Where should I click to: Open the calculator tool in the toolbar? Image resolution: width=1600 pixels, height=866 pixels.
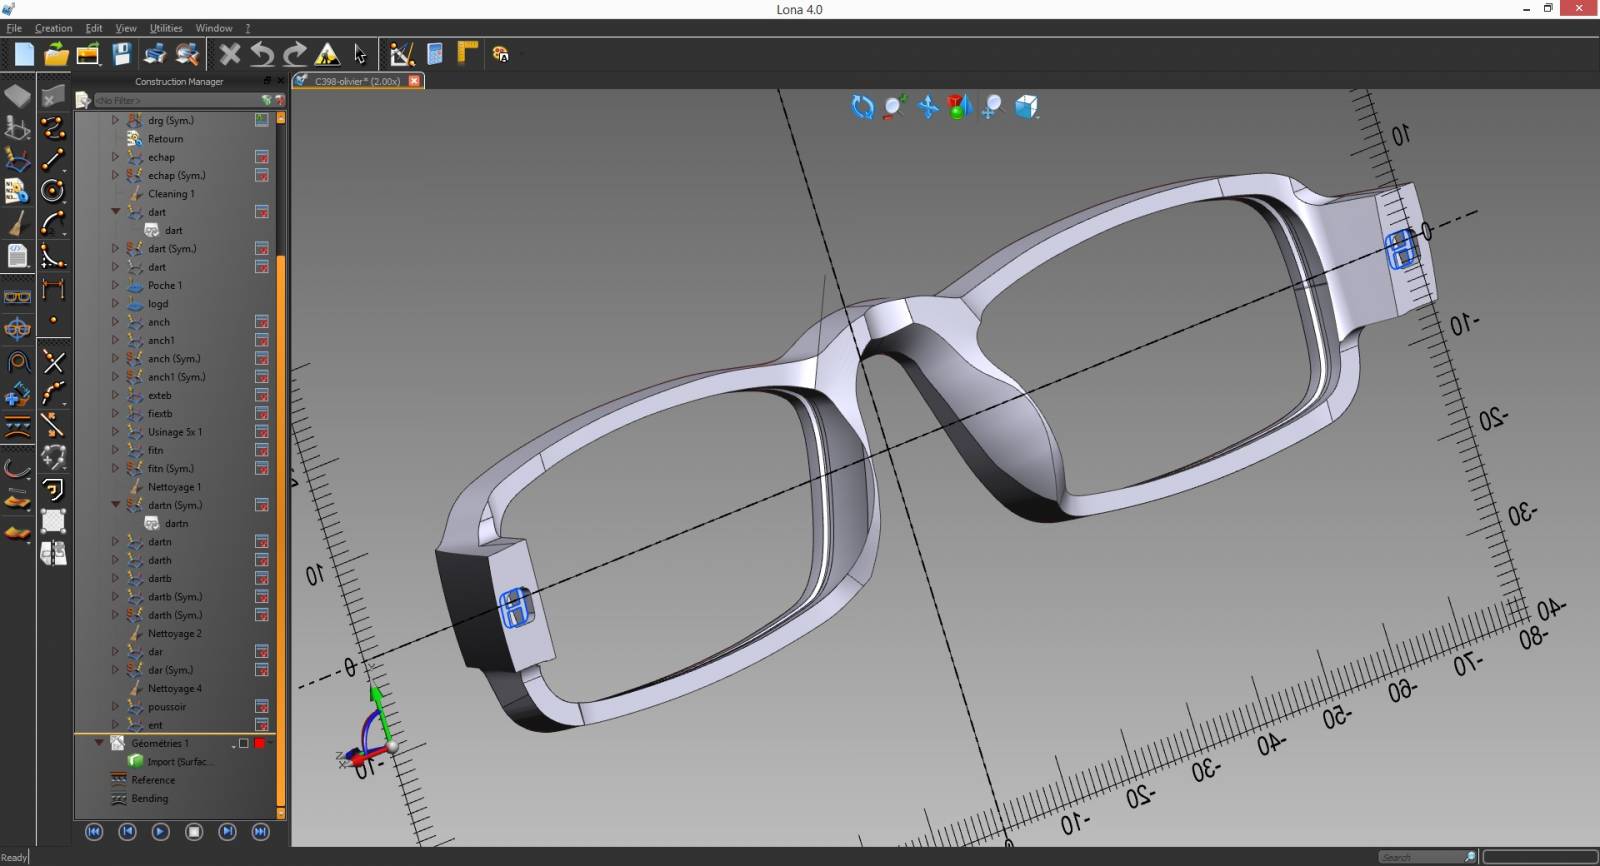[435, 54]
